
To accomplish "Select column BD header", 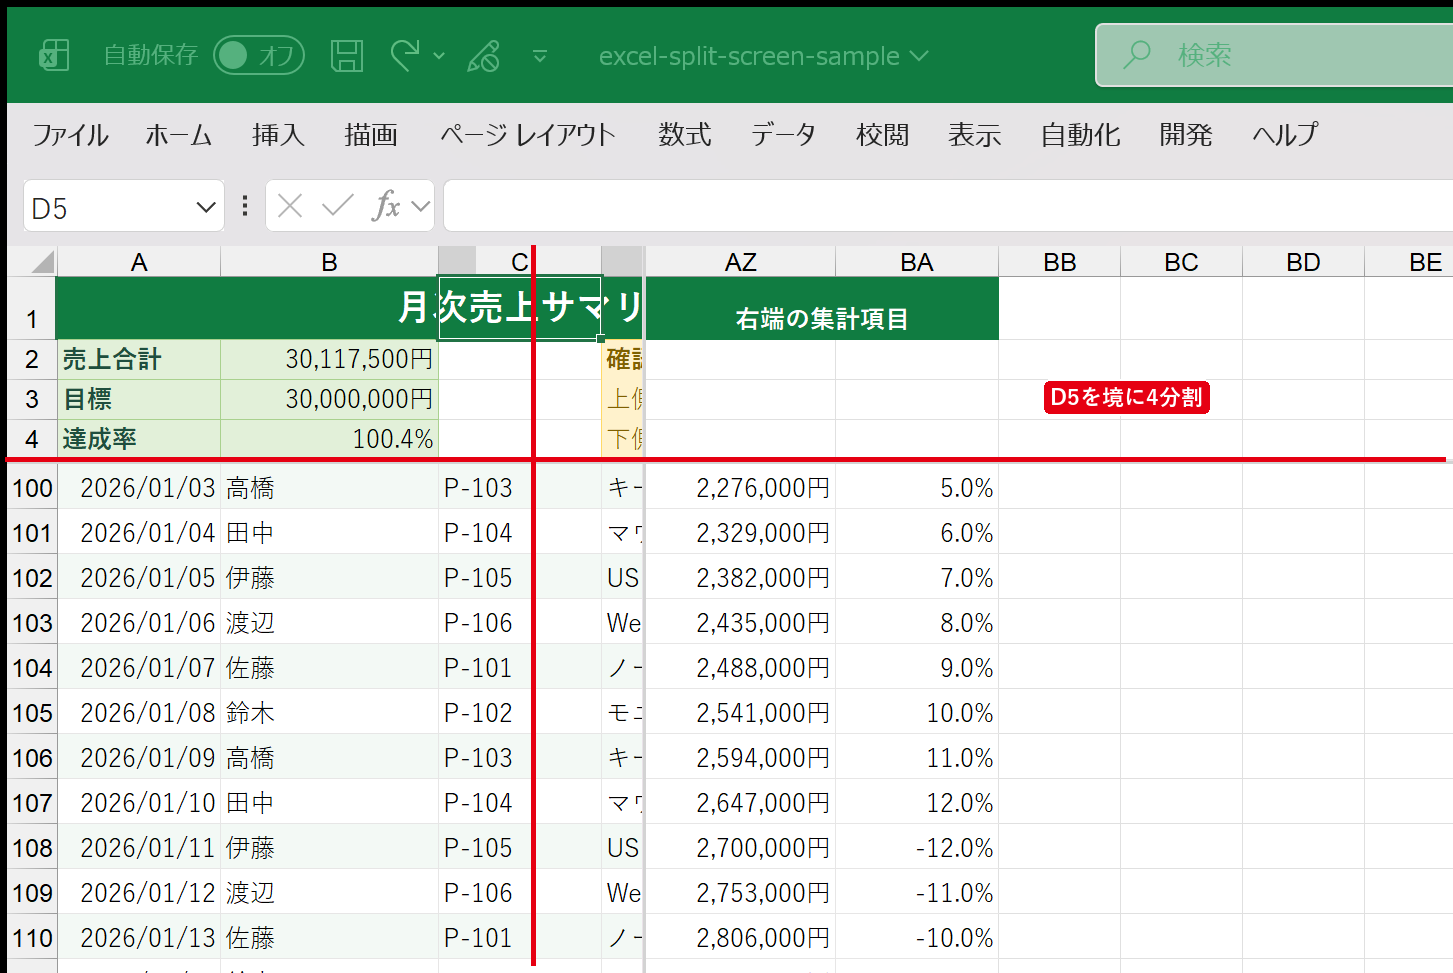I will 1304,262.
